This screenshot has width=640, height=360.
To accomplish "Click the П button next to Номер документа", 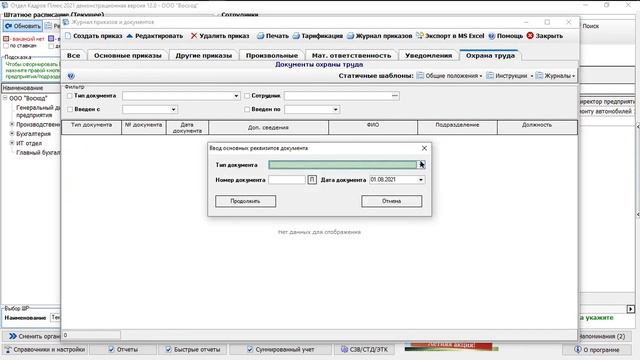I will pos(312,180).
